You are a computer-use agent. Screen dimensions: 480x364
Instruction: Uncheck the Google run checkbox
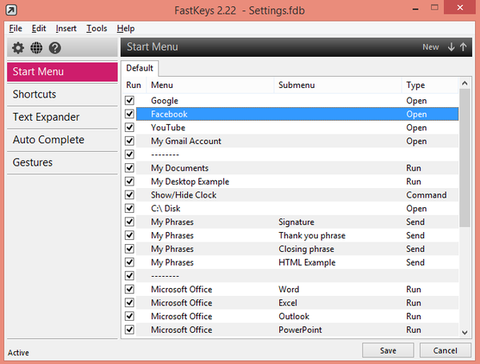click(x=129, y=100)
